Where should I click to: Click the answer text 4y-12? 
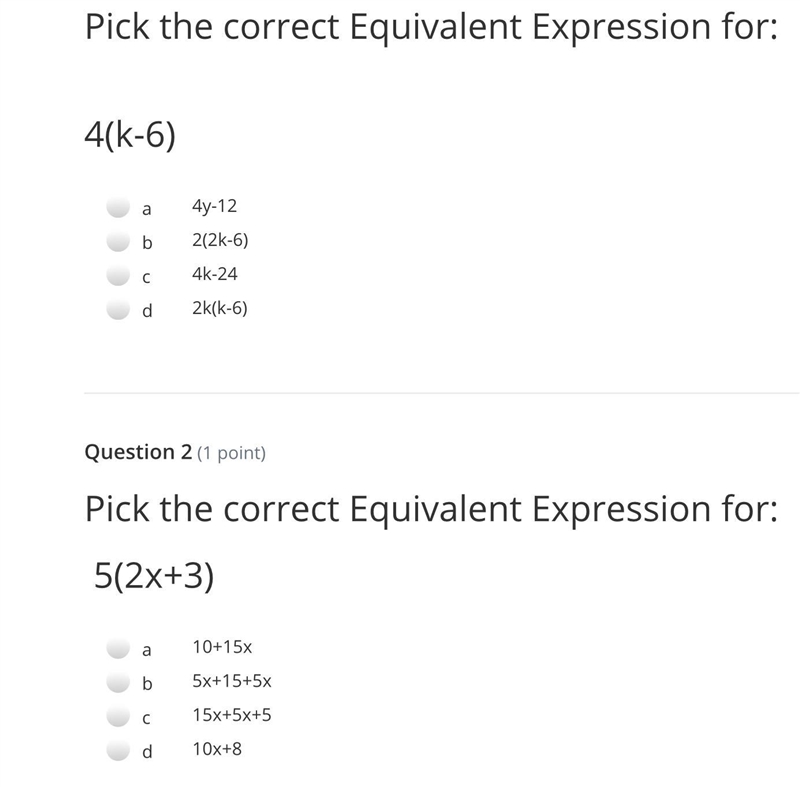click(x=214, y=206)
